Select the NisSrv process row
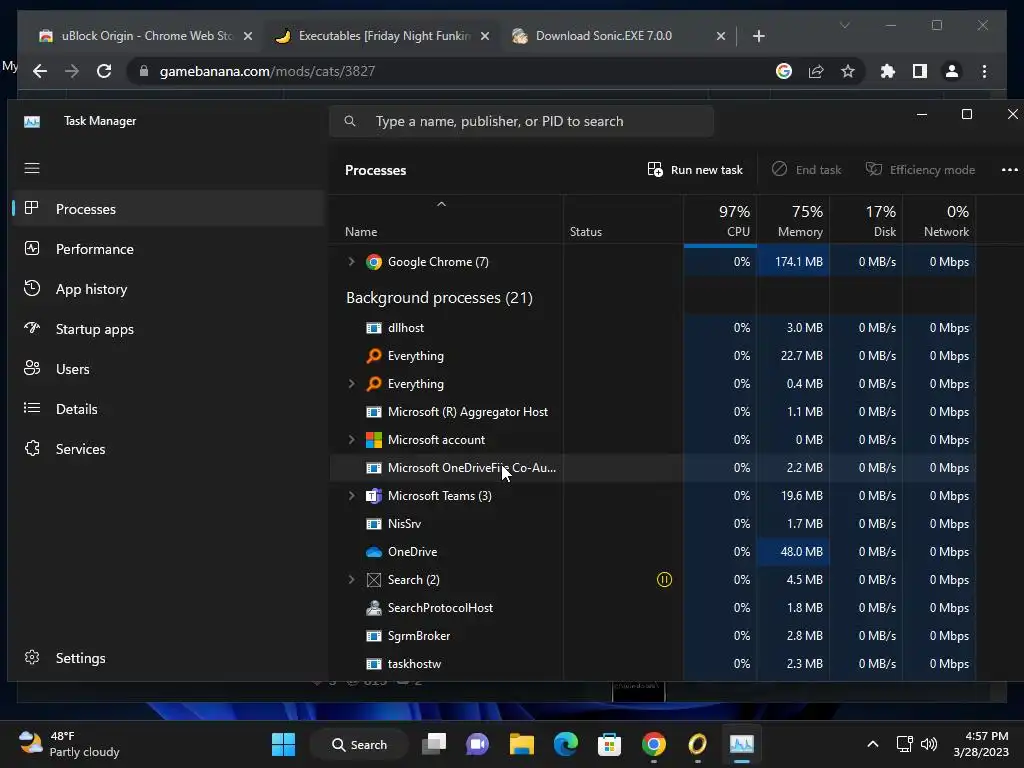Viewport: 1024px width, 768px height. [652, 524]
